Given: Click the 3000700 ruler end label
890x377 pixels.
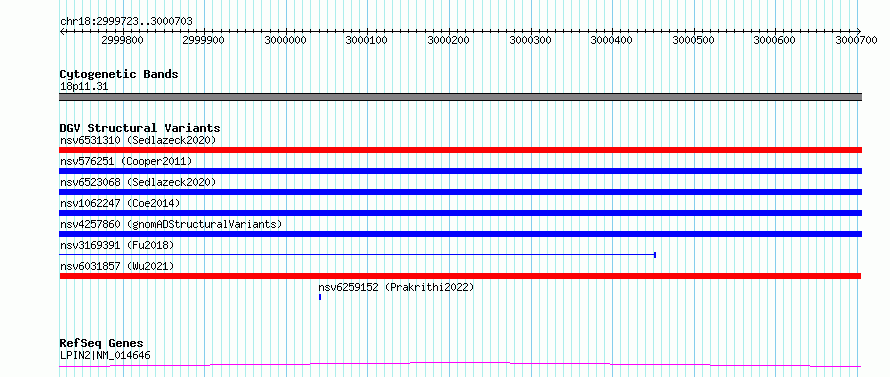Looking at the screenshot, I should pos(857,40).
